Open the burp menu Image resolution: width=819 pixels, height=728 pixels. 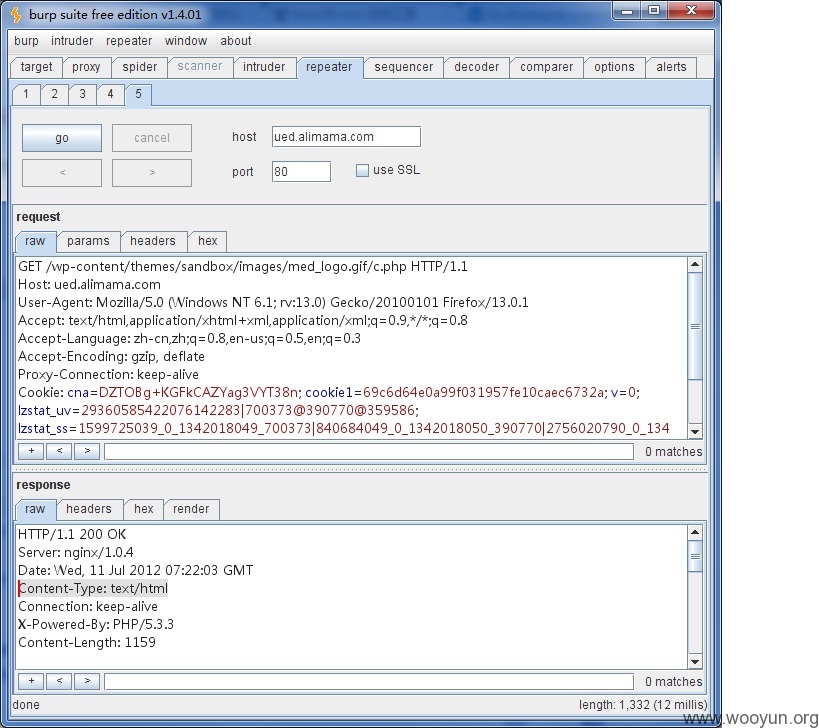click(26, 41)
